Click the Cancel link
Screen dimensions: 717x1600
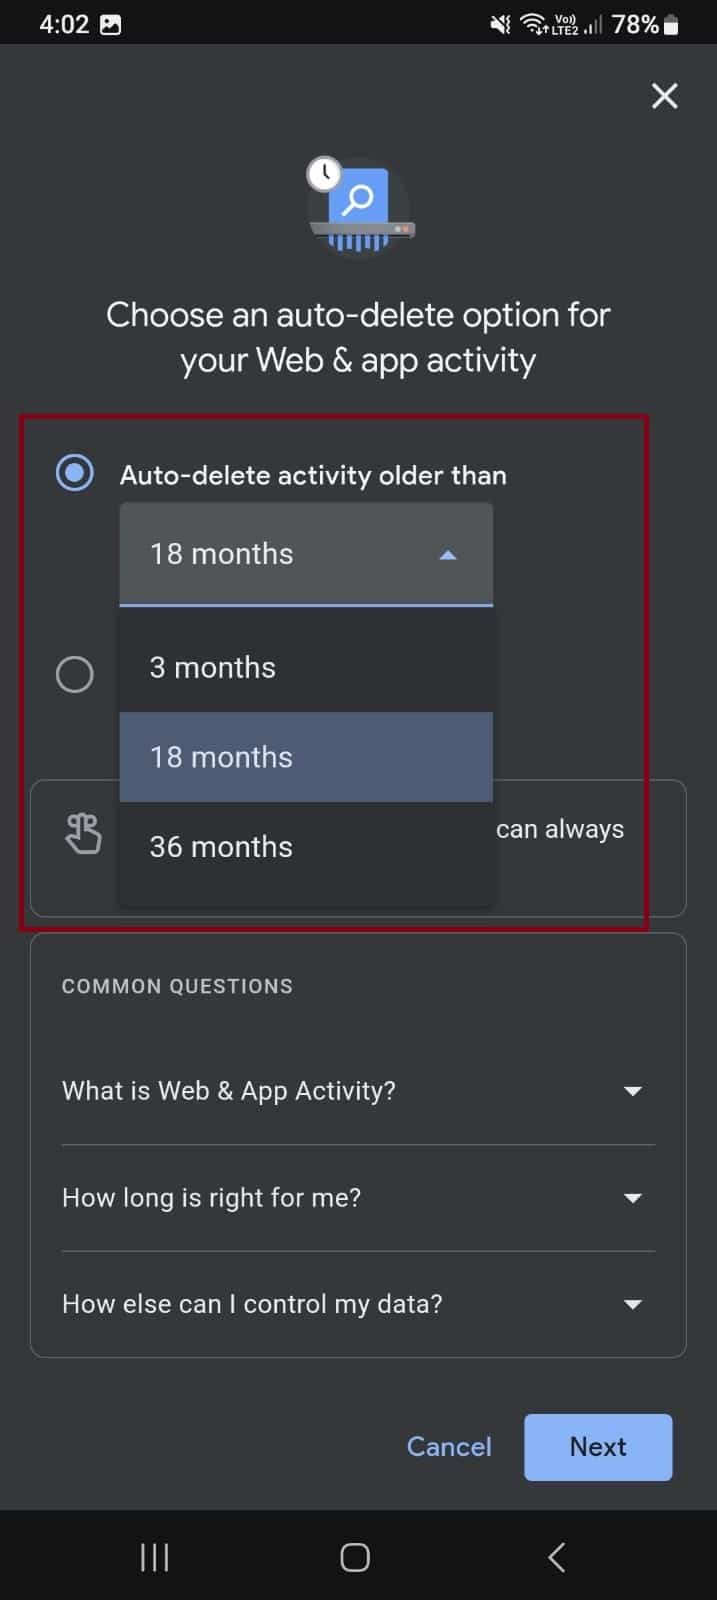(448, 1447)
